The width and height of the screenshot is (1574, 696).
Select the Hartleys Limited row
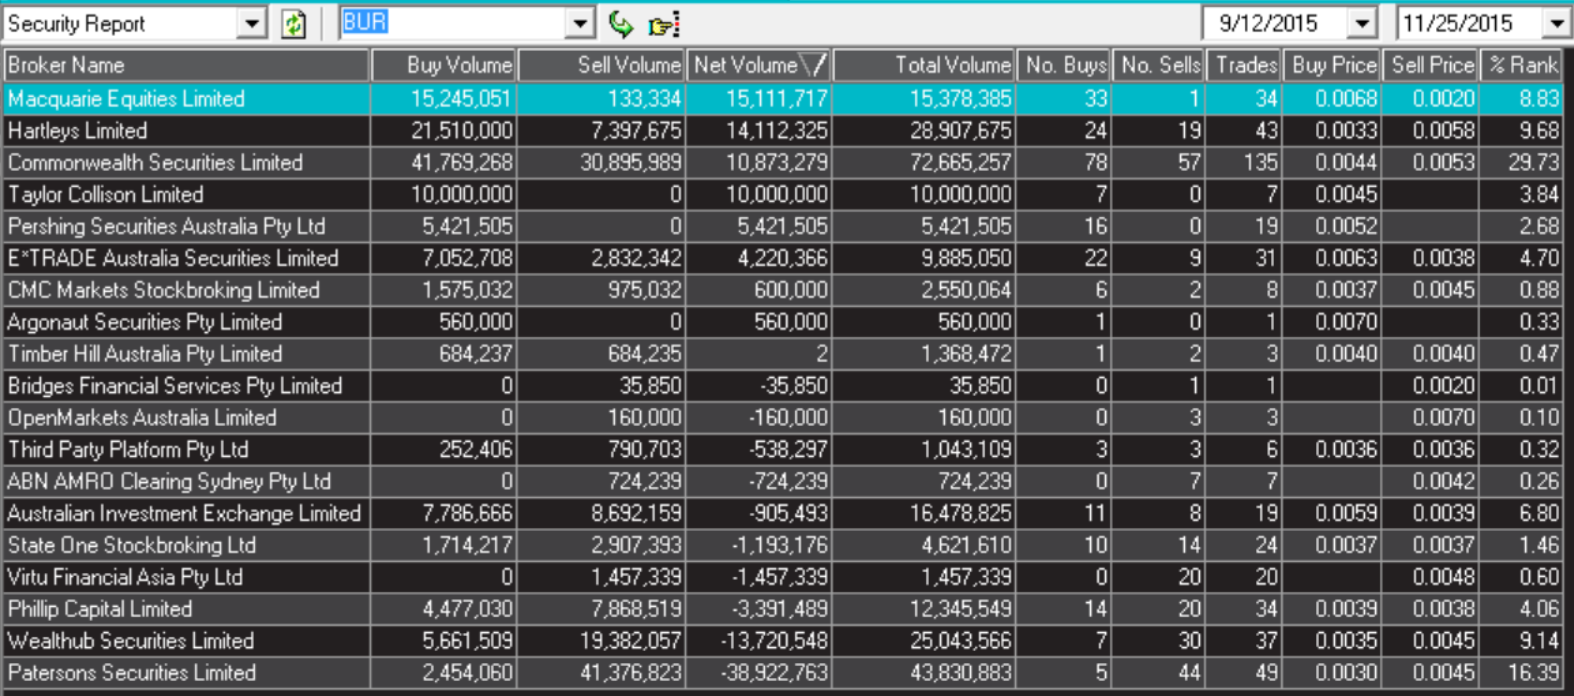[782, 131]
